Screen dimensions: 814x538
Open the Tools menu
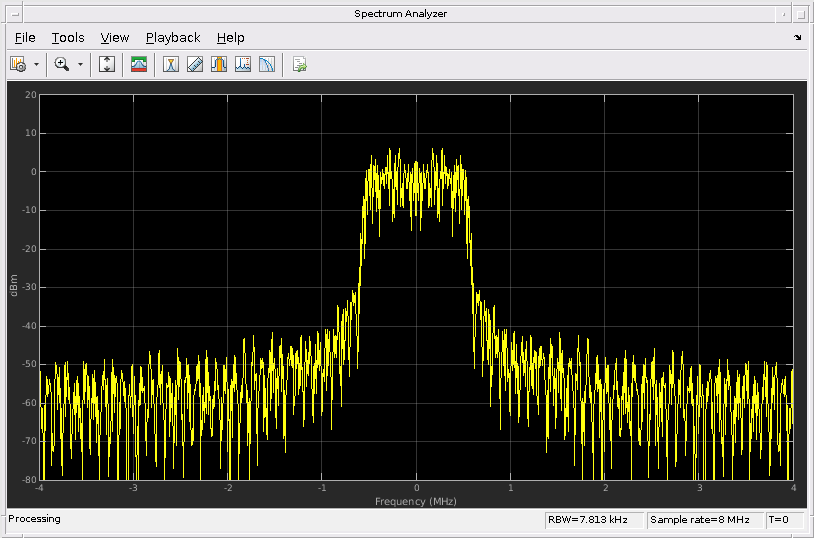[x=68, y=38]
